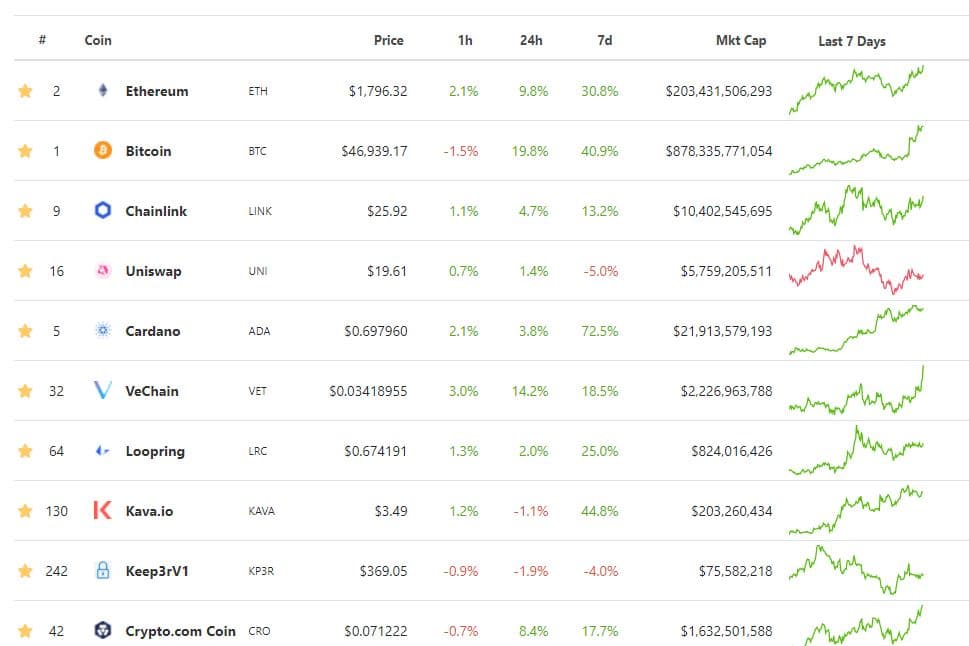Toggle VeChain's star icon
This screenshot has height=646, width=969.
click(25, 391)
